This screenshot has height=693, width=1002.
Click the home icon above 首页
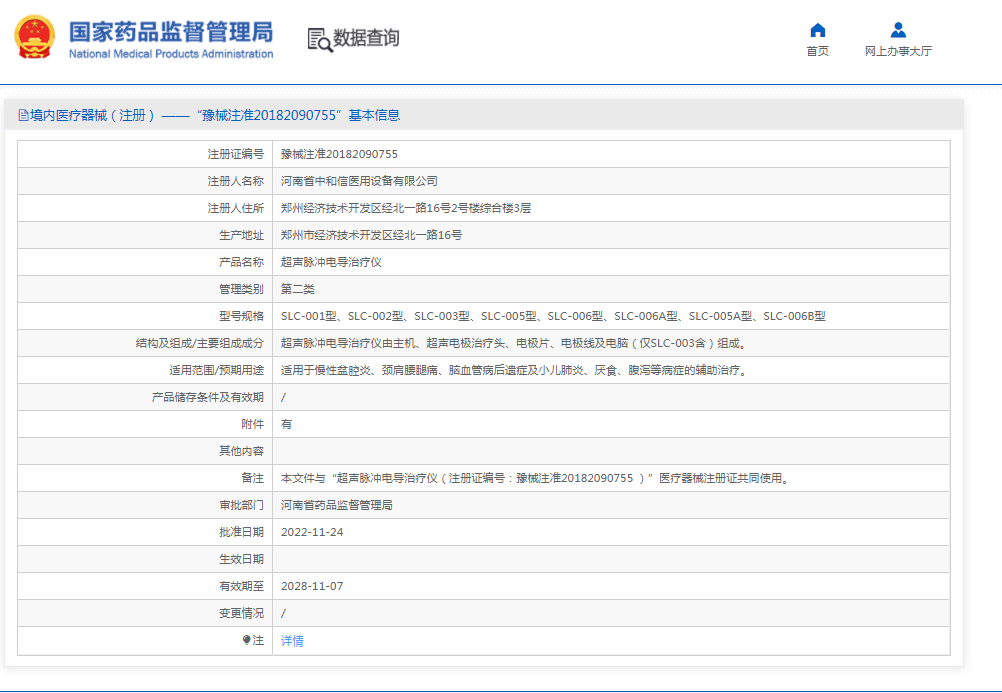pos(817,31)
